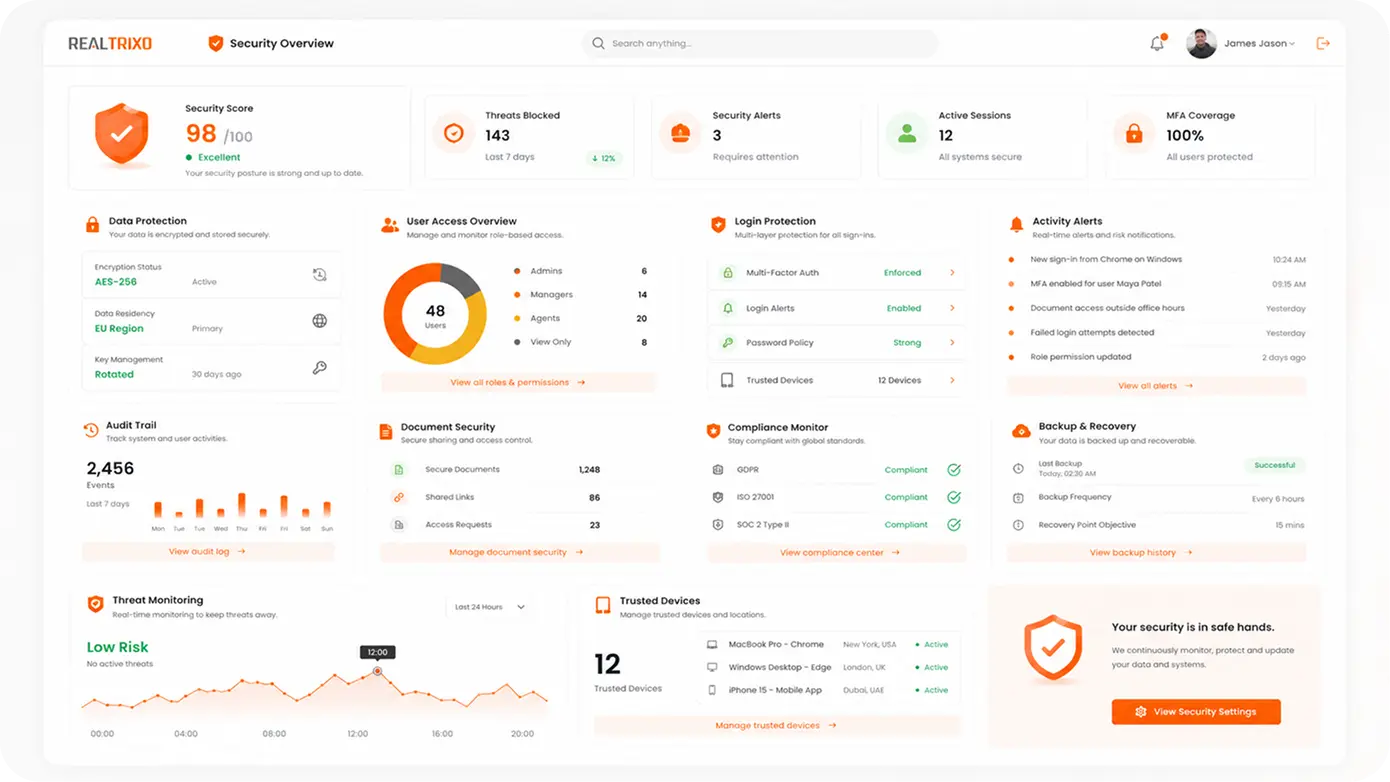The width and height of the screenshot is (1390, 782).
Task: Click the Data Residency globe icon
Action: click(x=320, y=321)
